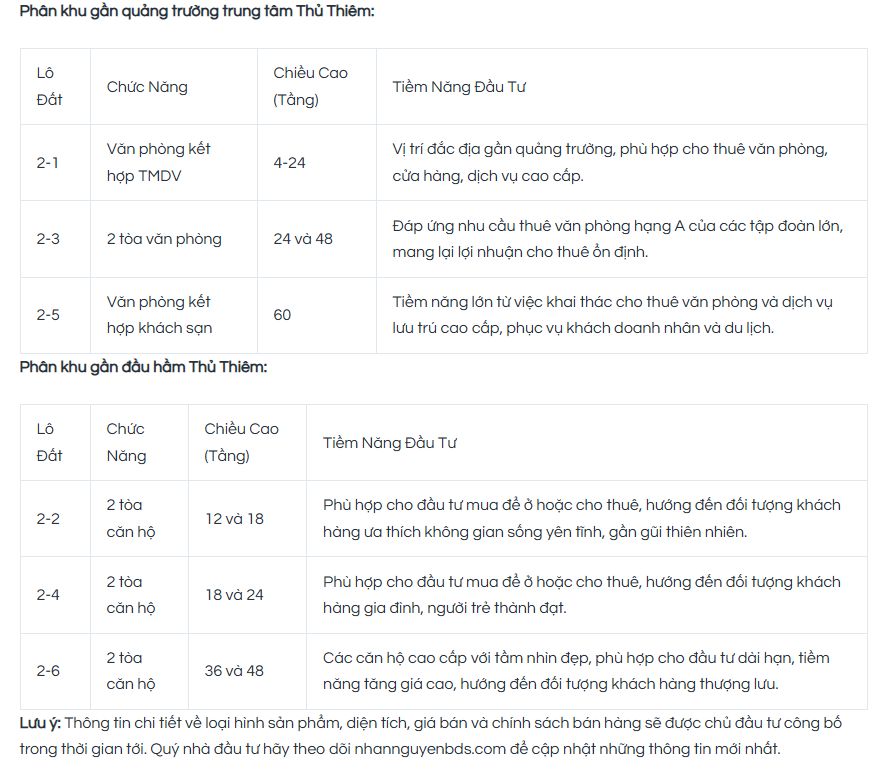Screen dimensions: 887x773
Task: Select the 2-4 lot cell
Action: 55,595
